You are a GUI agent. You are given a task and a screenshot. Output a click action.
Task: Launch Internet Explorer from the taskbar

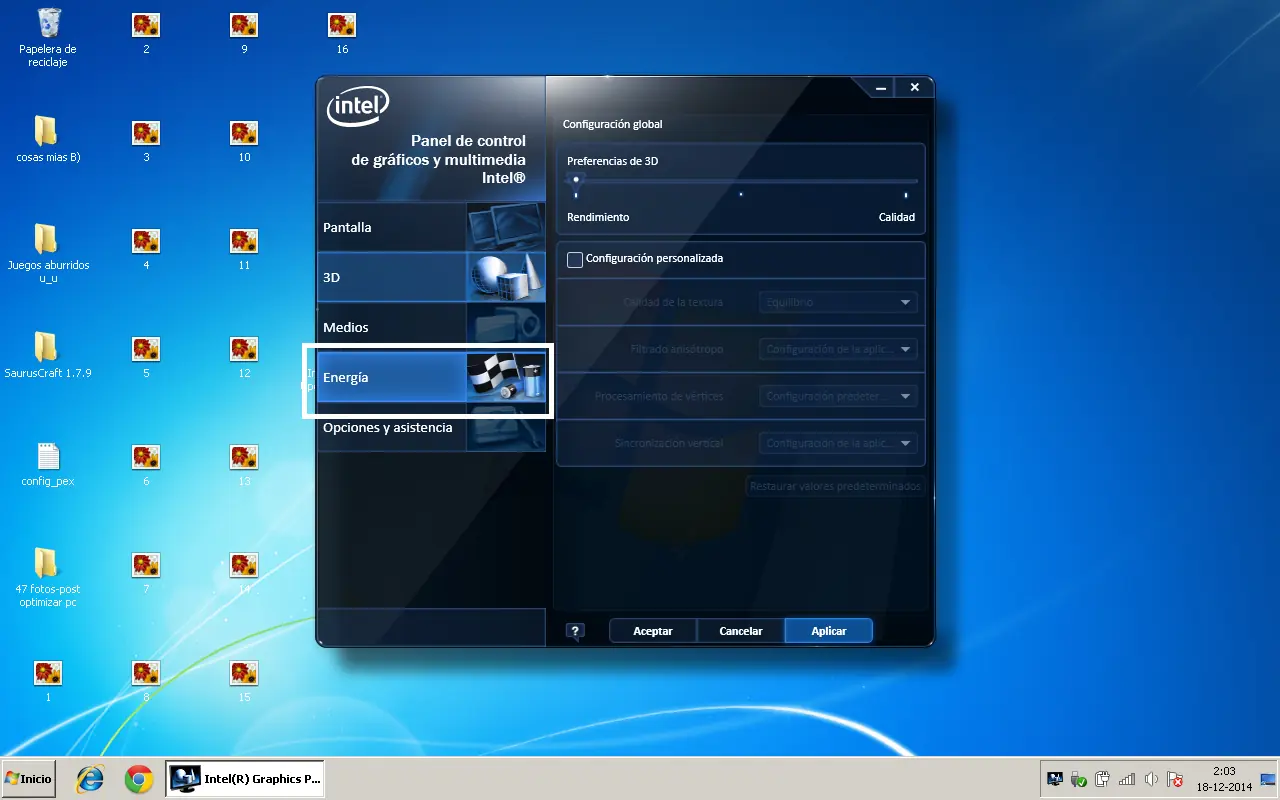coord(90,779)
